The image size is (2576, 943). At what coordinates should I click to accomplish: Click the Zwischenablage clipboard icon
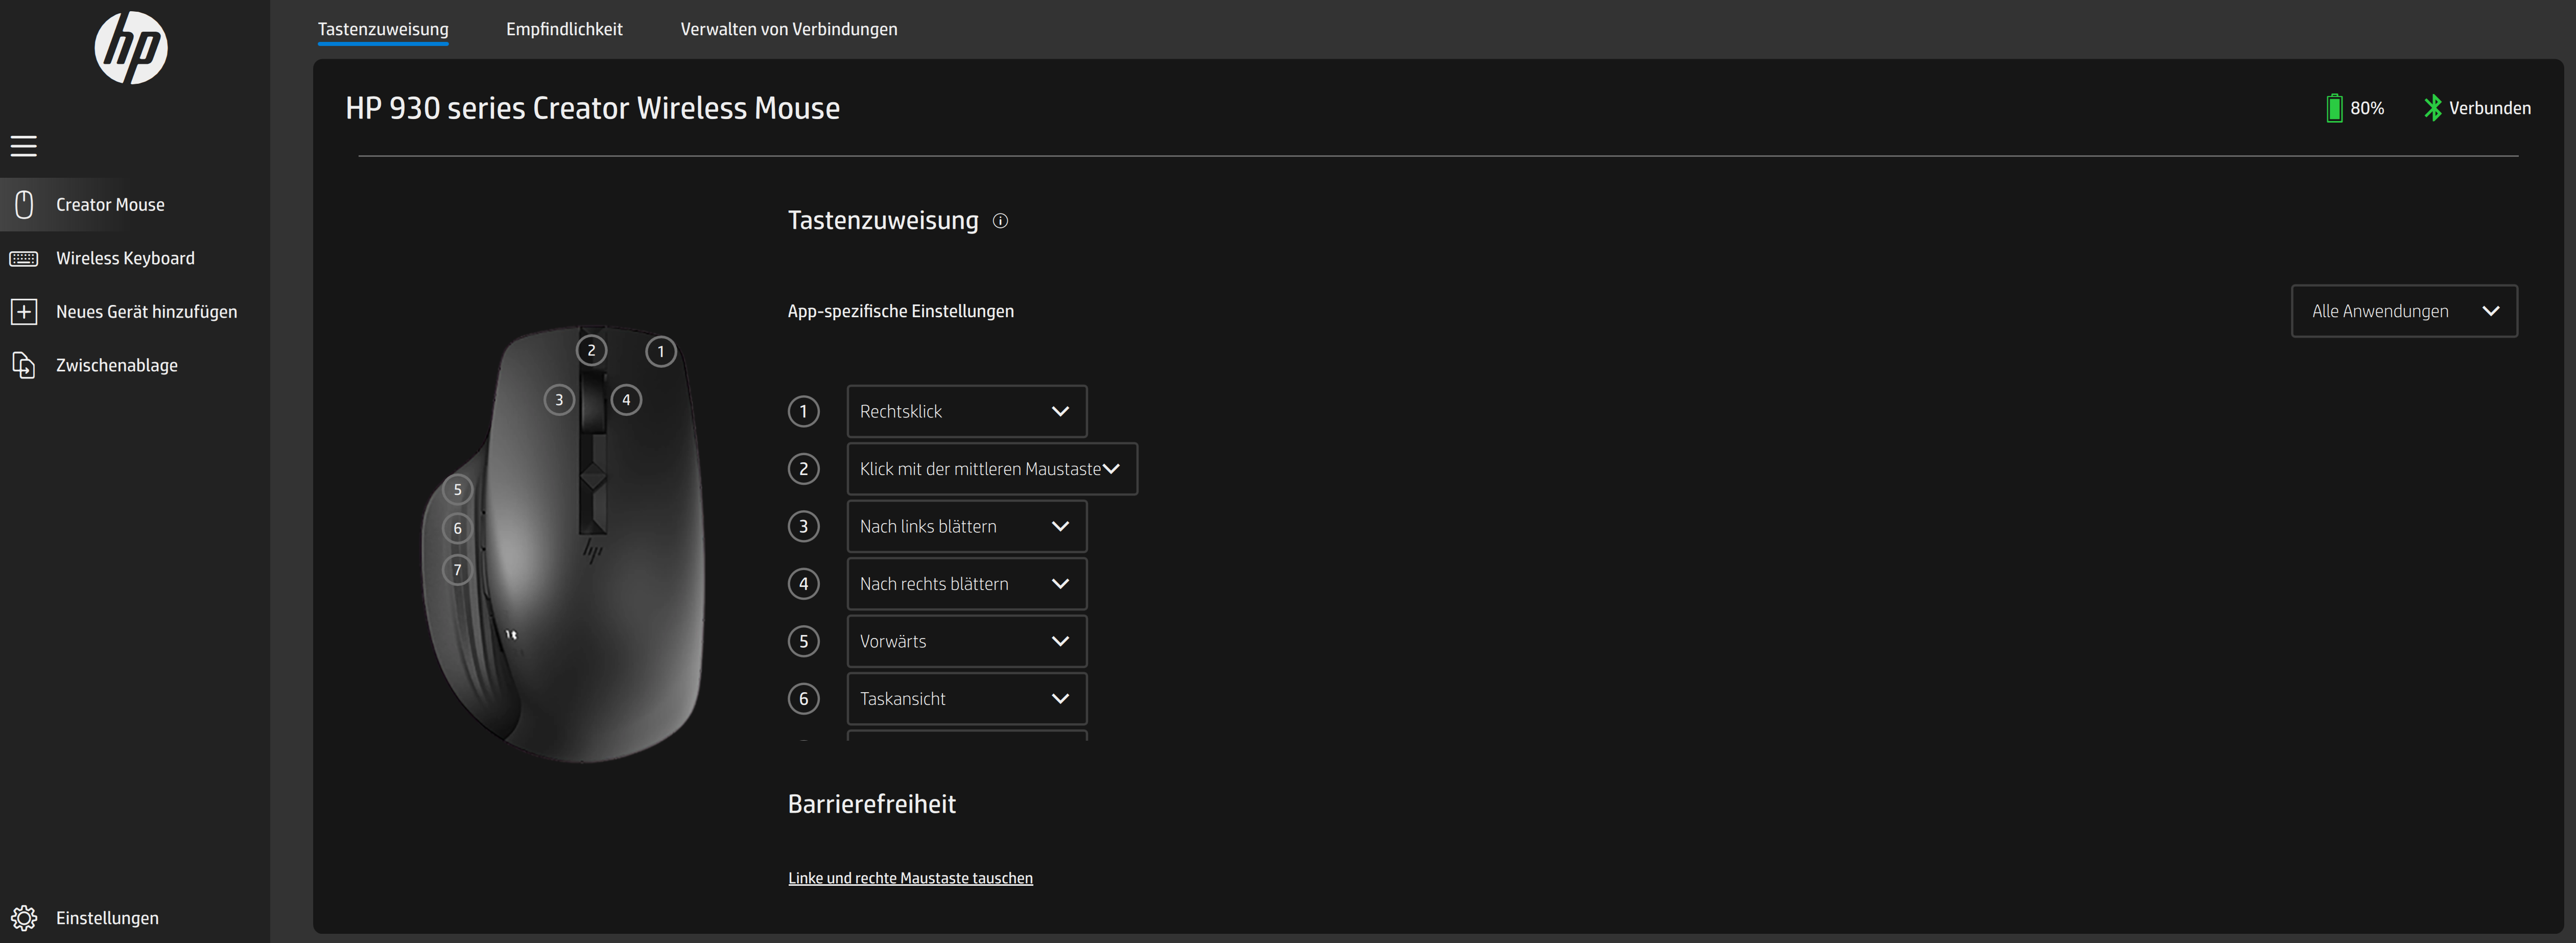click(24, 365)
